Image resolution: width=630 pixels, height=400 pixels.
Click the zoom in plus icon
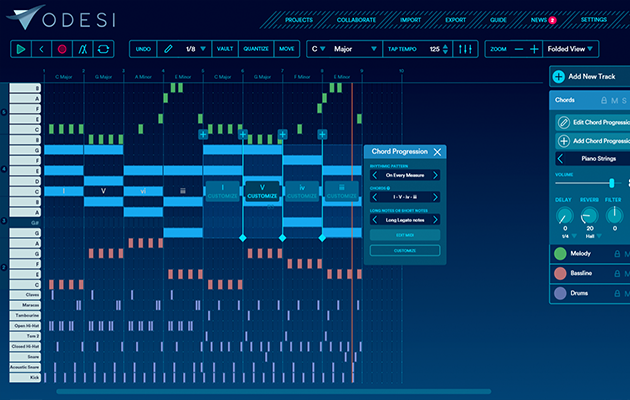534,48
